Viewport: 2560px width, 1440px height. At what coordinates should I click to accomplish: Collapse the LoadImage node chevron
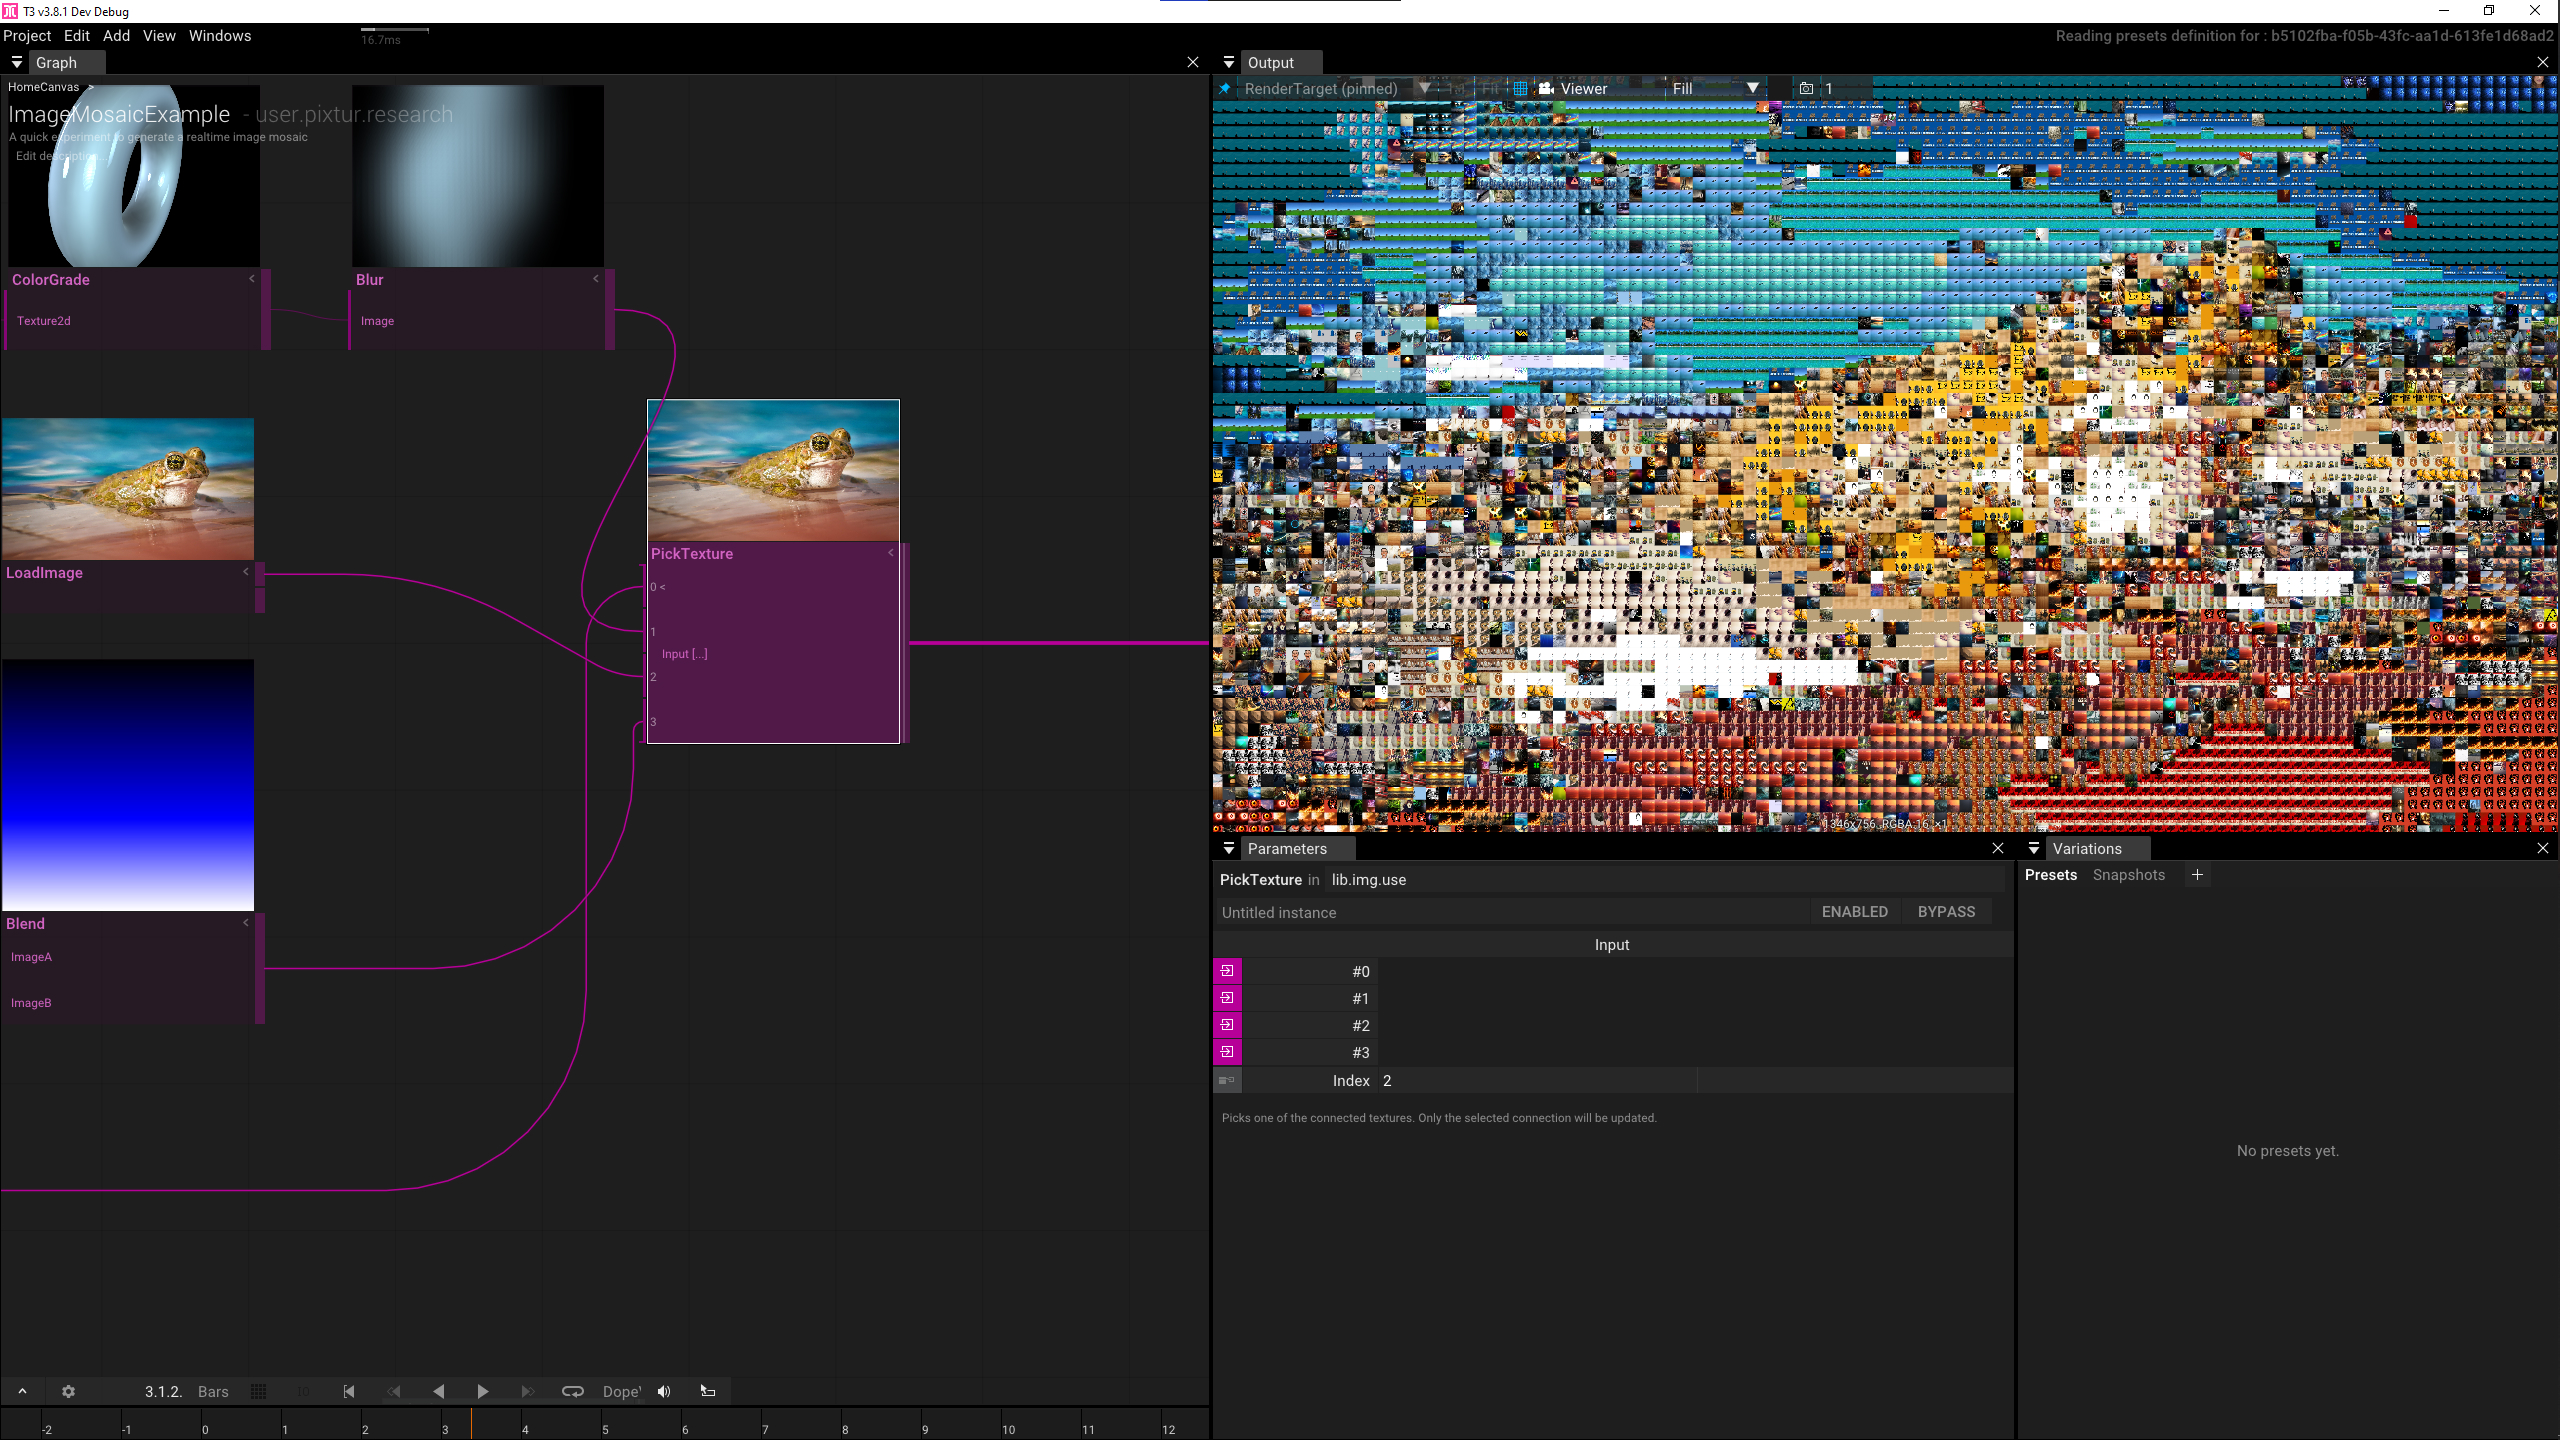pos(246,572)
